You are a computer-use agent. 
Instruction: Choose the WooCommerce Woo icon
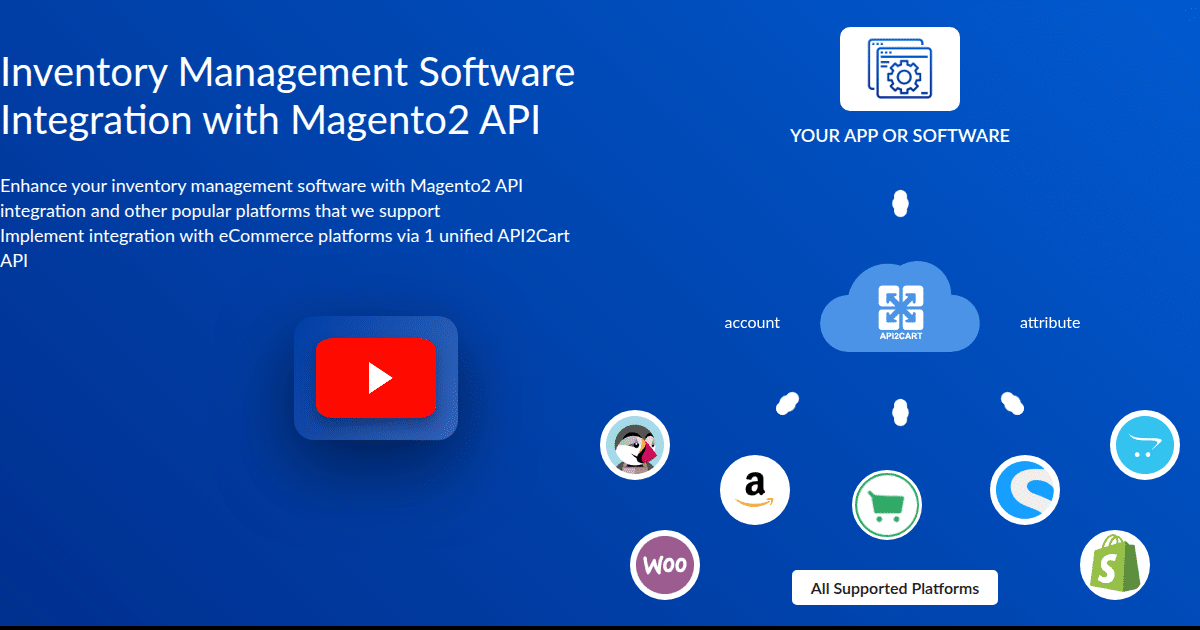[x=665, y=565]
